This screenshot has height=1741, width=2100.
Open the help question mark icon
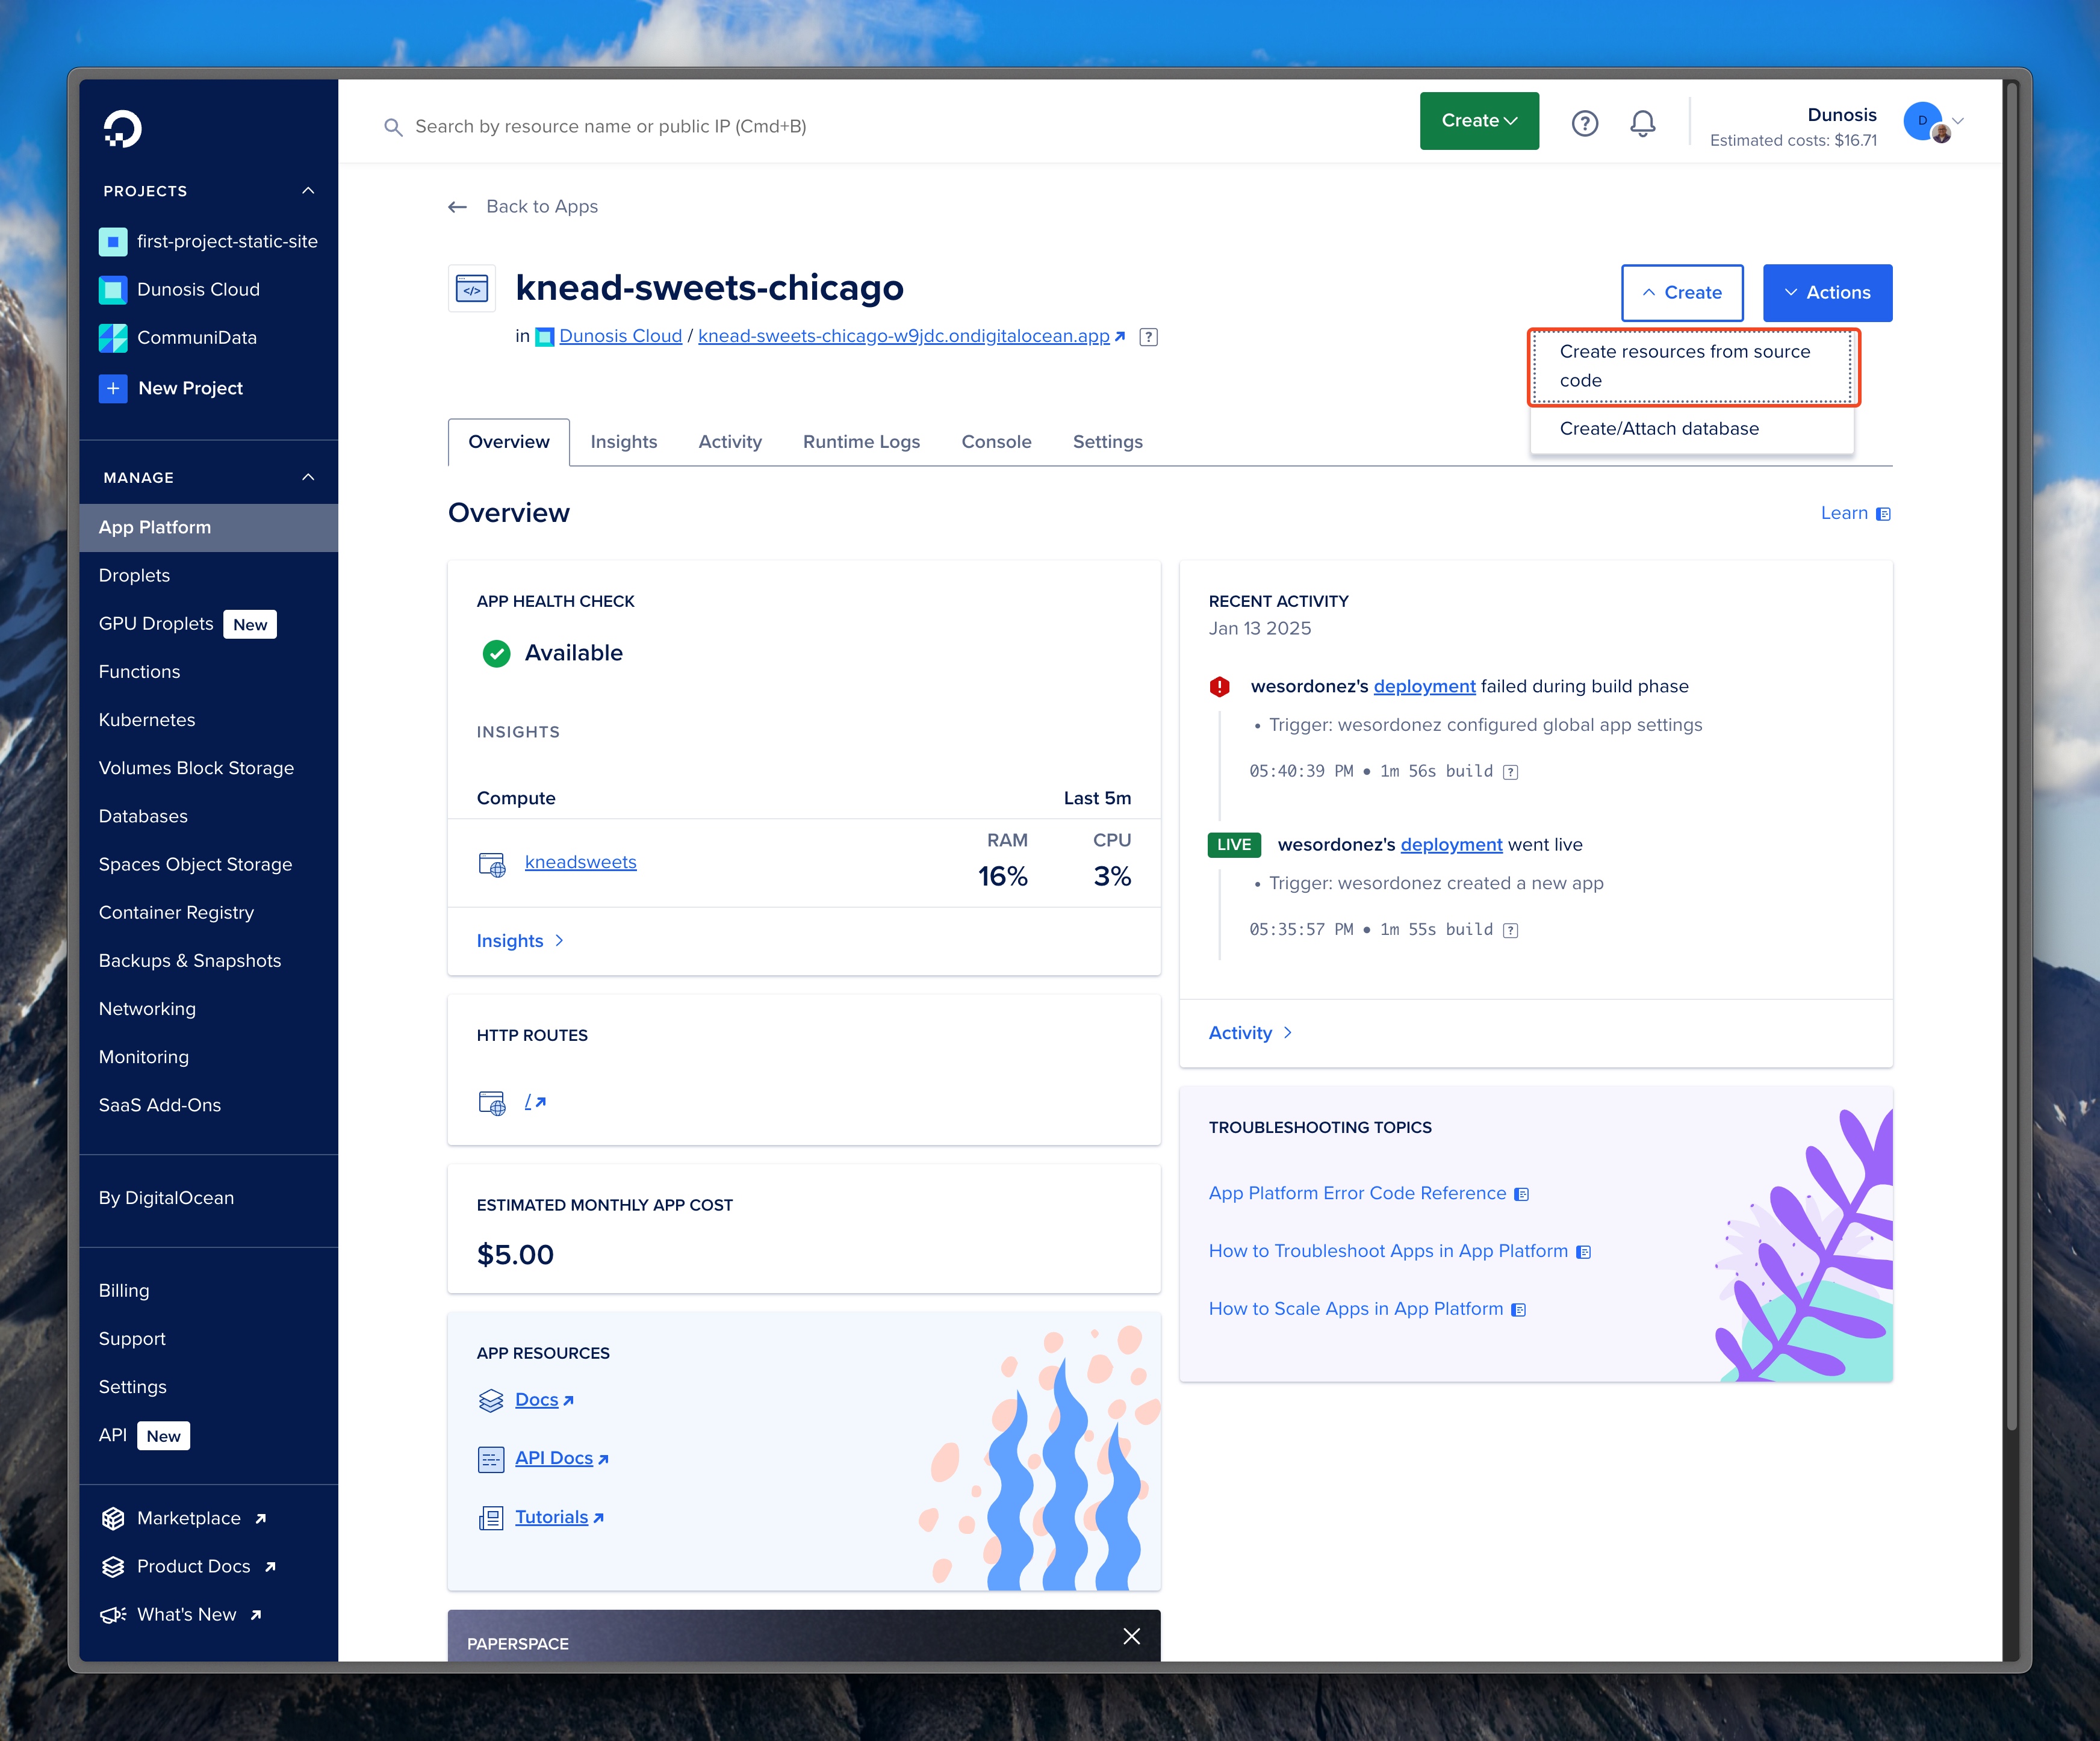tap(1584, 123)
